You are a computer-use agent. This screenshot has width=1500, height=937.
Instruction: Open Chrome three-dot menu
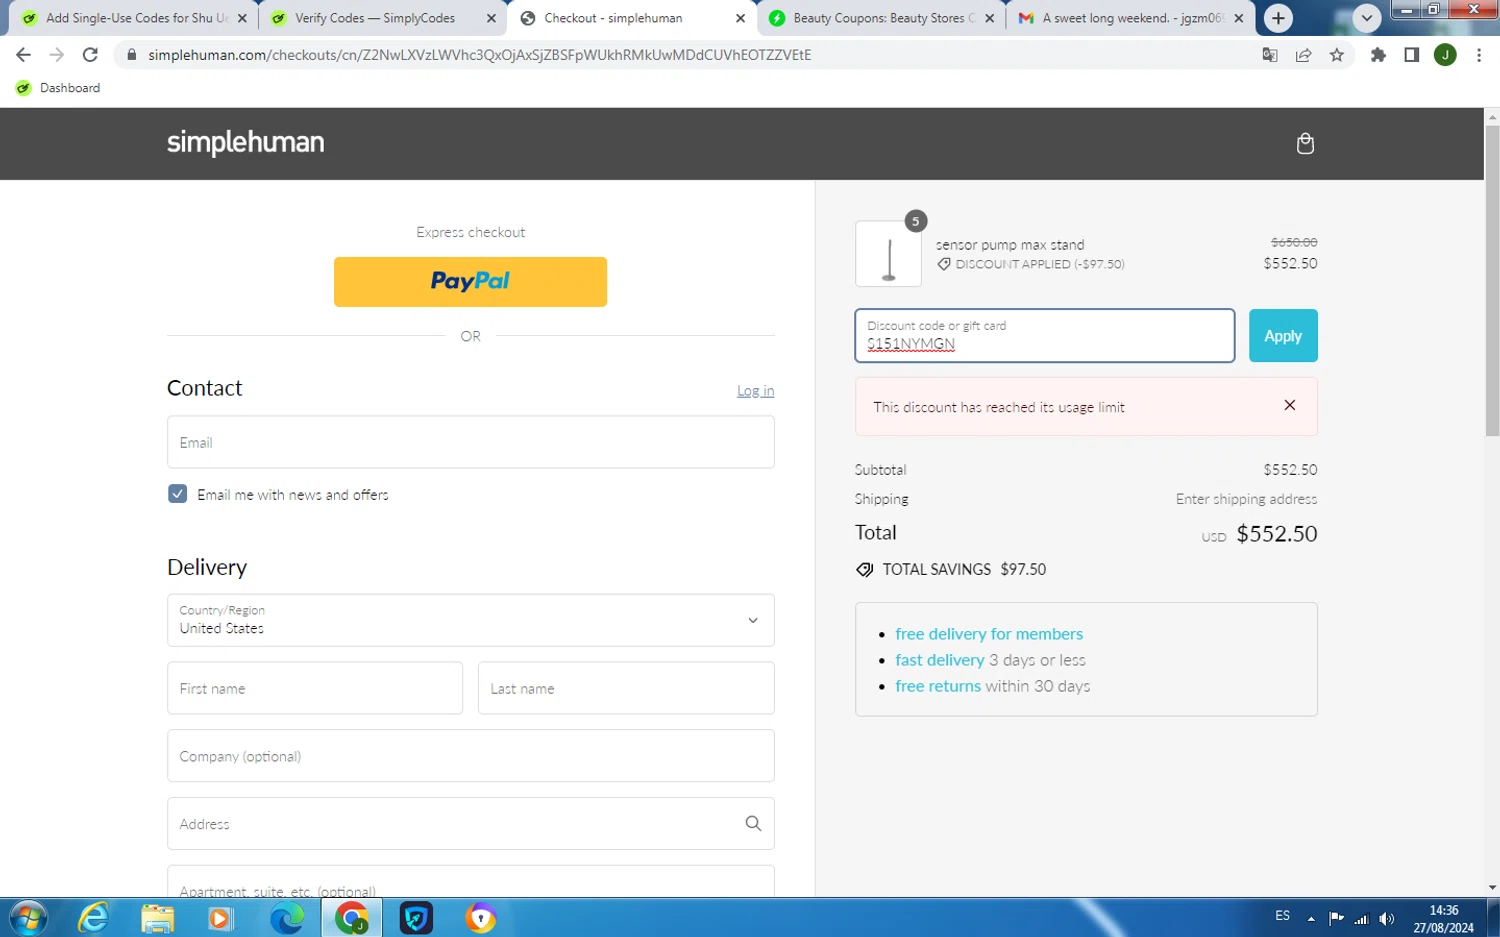[1479, 55]
